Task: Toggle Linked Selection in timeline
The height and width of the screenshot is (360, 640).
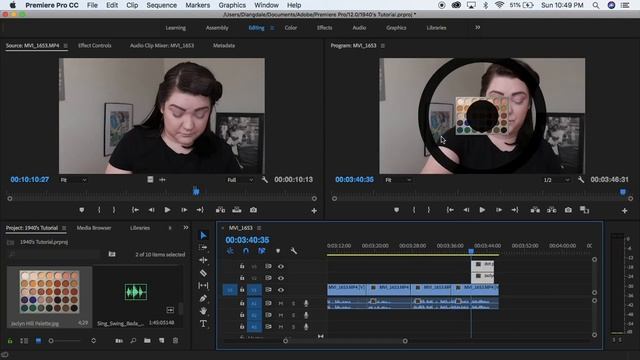Action: (x=262, y=251)
